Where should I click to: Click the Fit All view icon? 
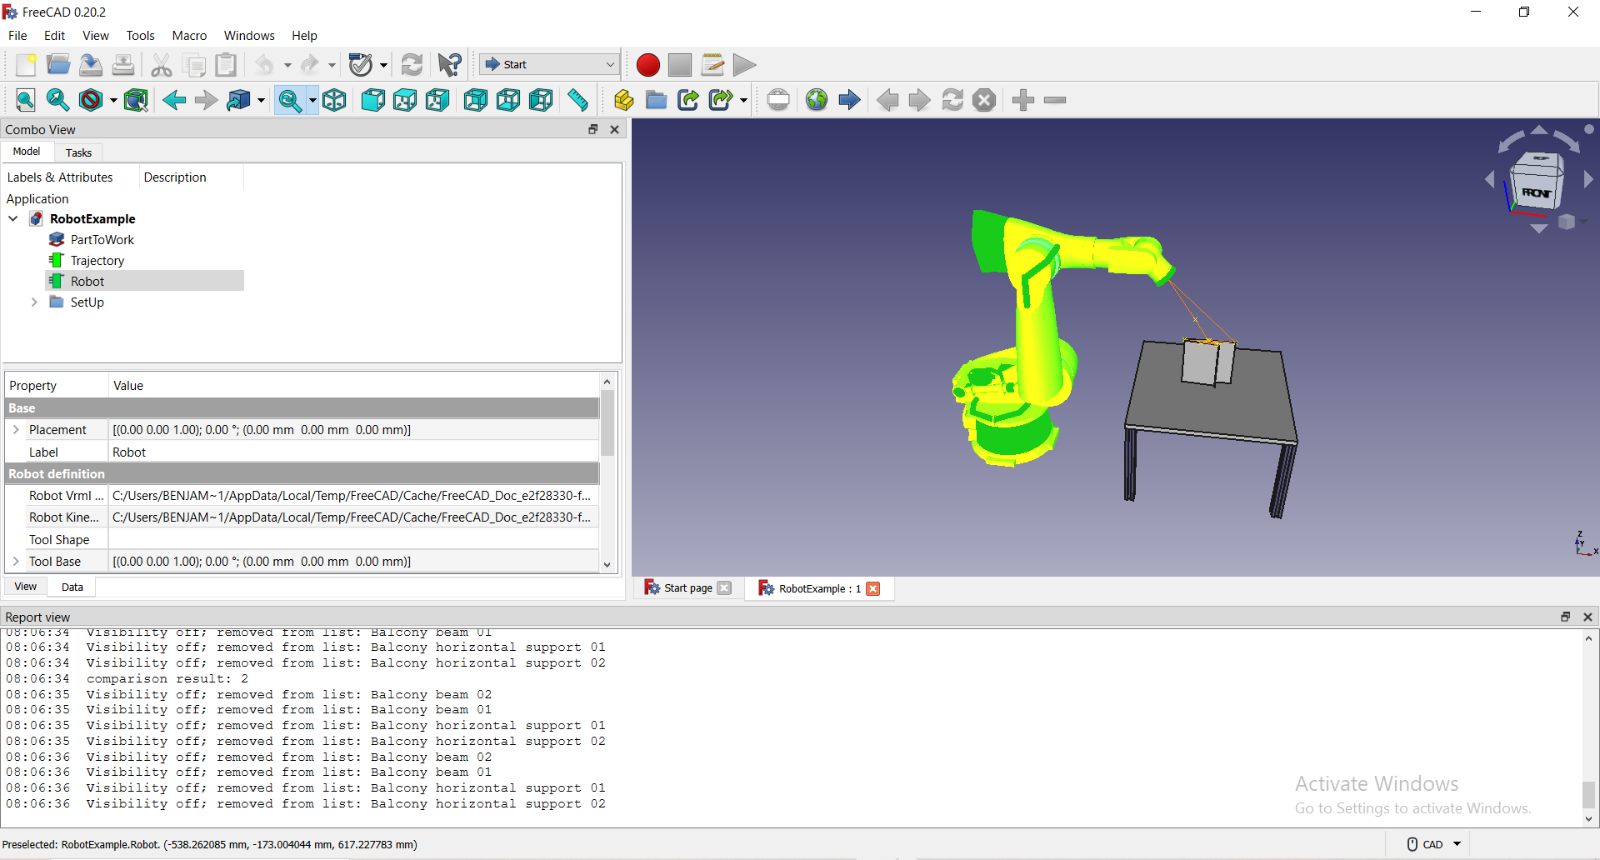(x=26, y=100)
